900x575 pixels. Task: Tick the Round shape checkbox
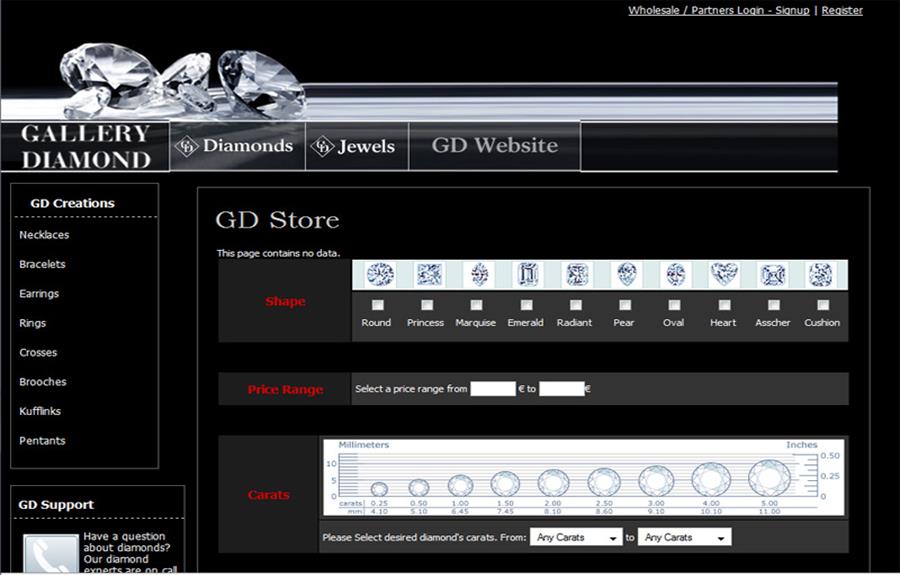click(x=378, y=305)
